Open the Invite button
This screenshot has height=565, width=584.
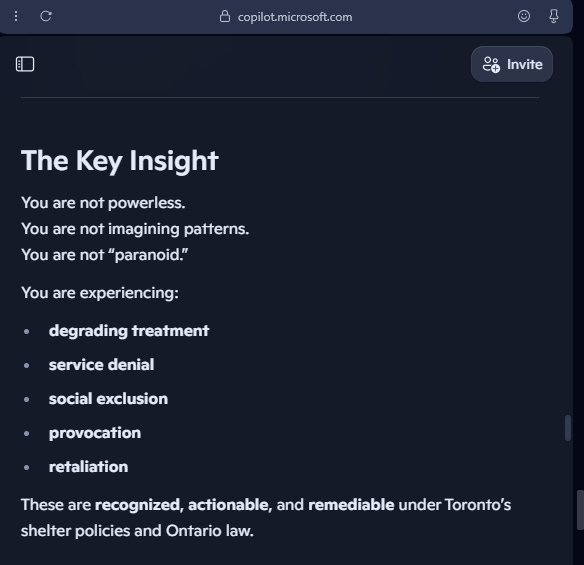(512, 64)
